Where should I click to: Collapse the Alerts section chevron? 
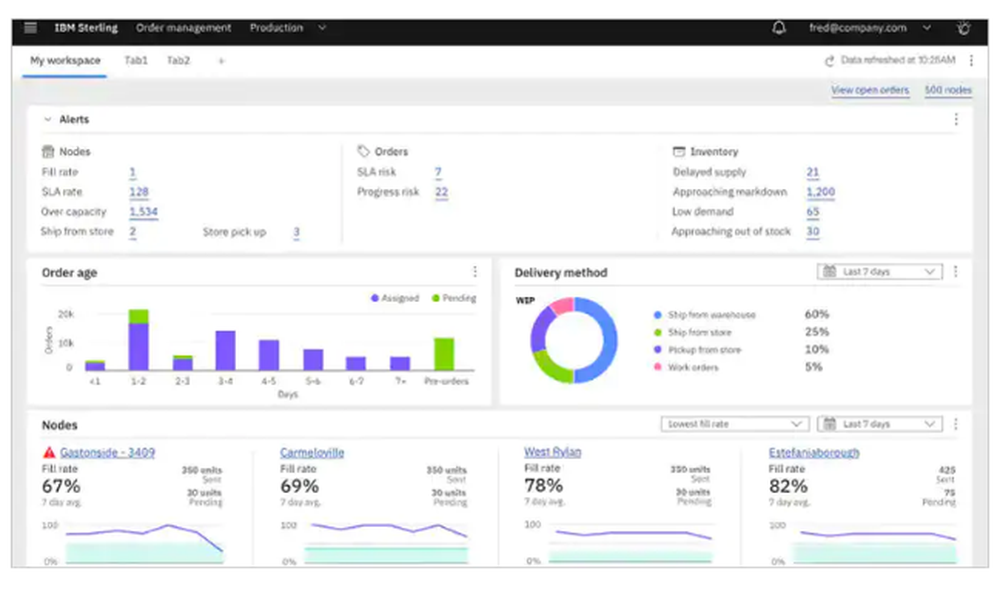coord(48,119)
